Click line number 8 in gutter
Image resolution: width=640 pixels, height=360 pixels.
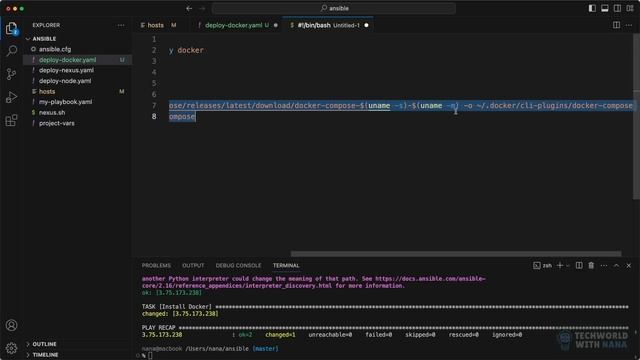click(x=154, y=117)
